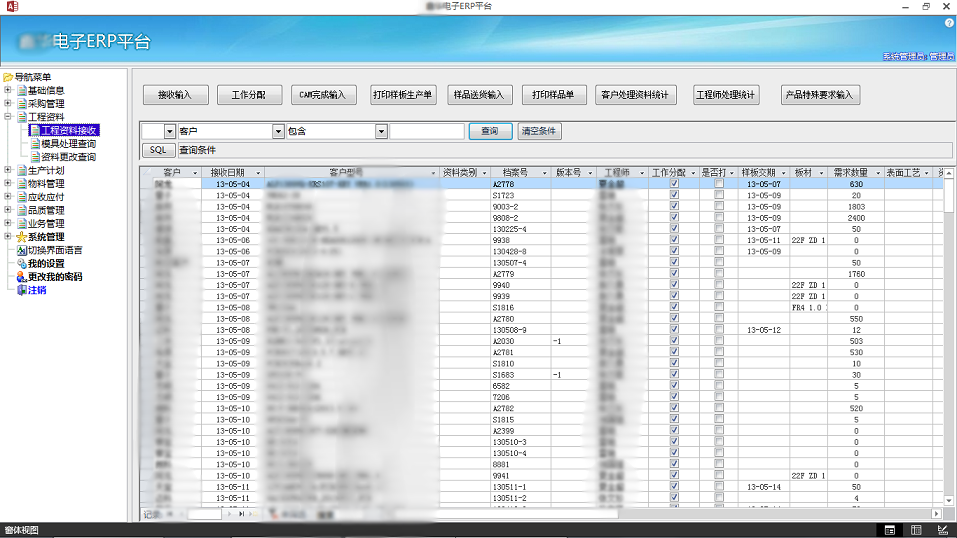Toggle 是否打 checkbox for file S1816
Image resolution: width=957 pixels, height=538 pixels.
(719, 307)
